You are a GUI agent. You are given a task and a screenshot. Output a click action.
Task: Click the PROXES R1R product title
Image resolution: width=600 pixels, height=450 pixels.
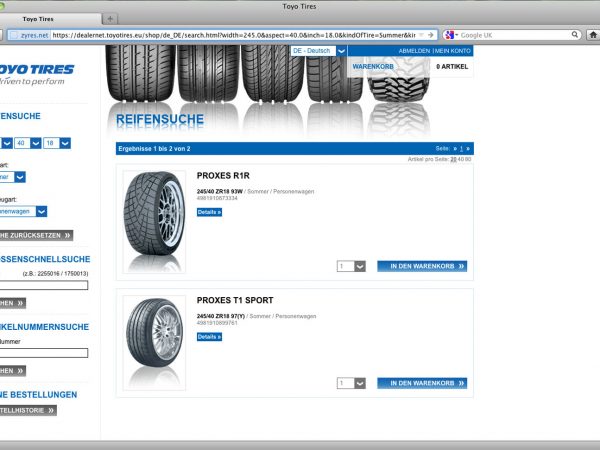click(x=223, y=176)
